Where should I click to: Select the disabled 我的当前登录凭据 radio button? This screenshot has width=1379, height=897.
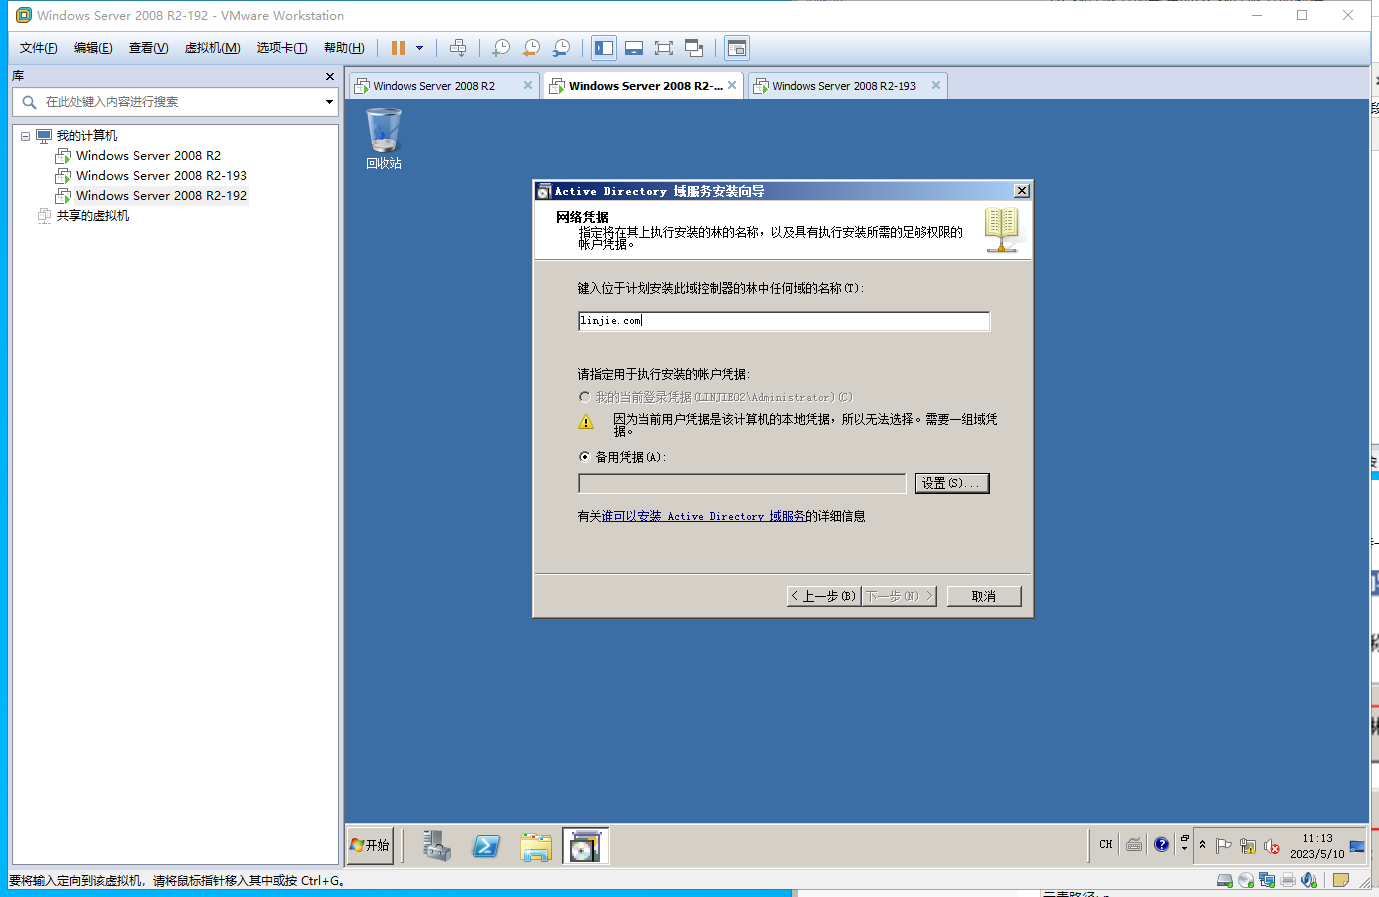(x=585, y=397)
